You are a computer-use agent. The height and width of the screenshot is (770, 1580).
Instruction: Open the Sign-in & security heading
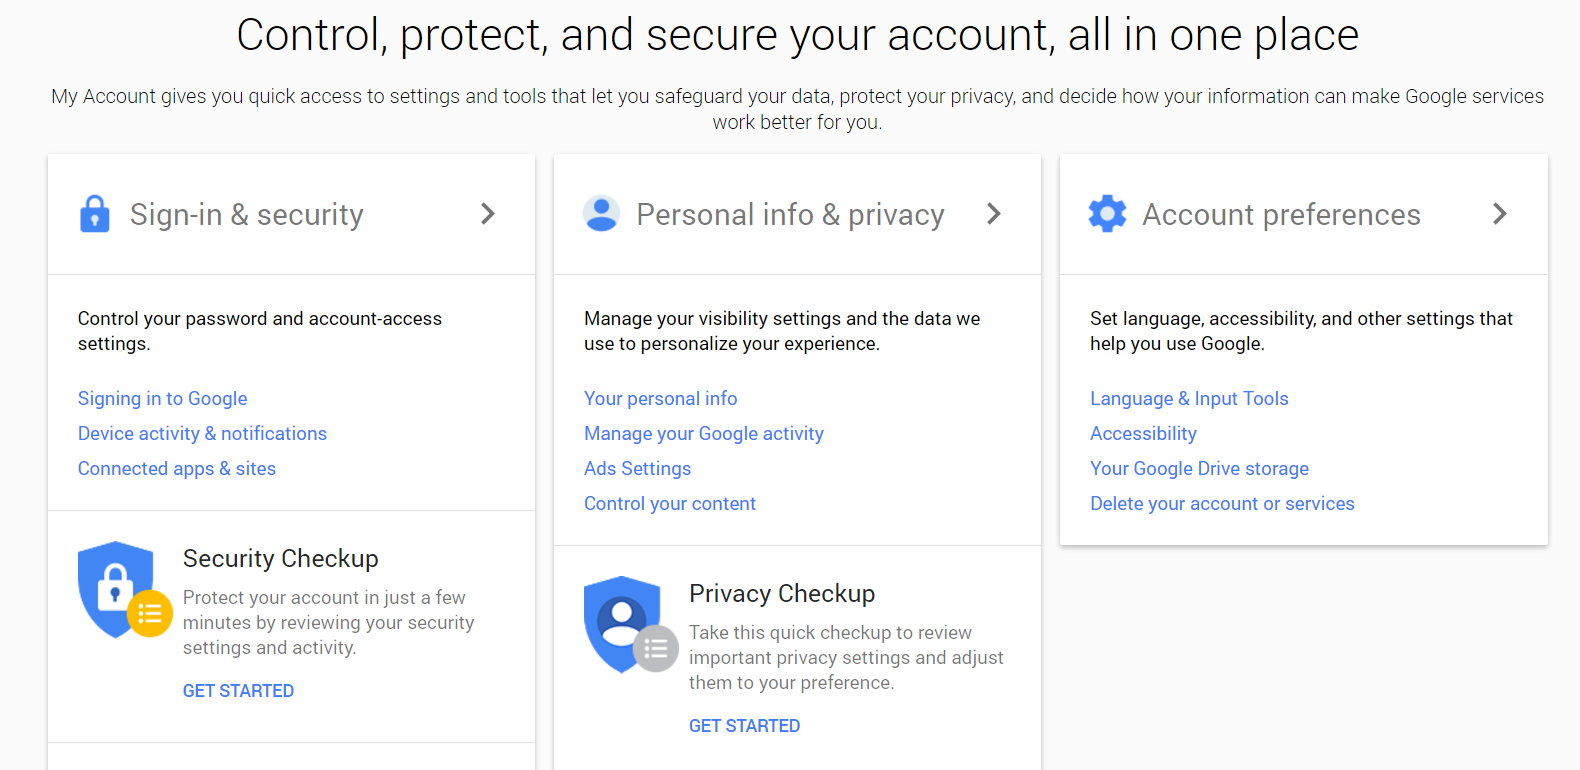click(x=247, y=215)
